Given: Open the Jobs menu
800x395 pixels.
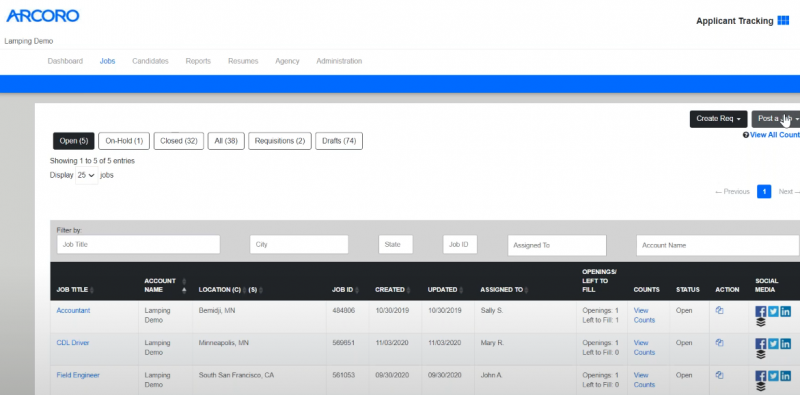Looking at the screenshot, I should coord(107,61).
